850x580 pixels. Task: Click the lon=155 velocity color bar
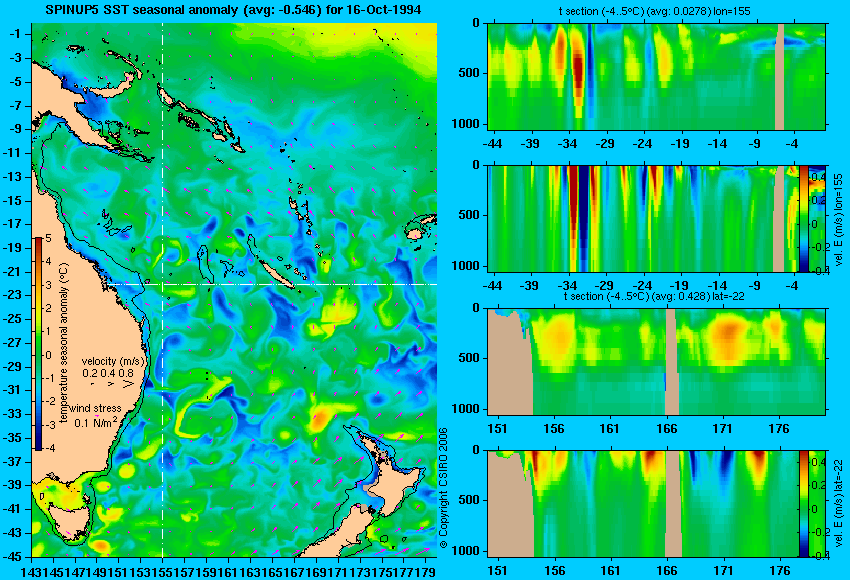point(803,218)
